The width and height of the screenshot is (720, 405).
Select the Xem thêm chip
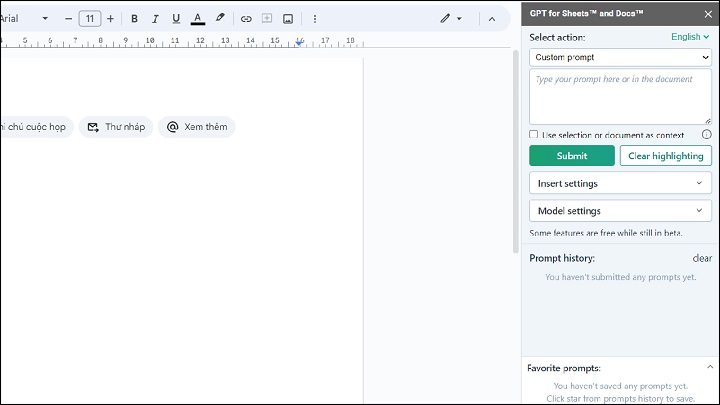197,127
